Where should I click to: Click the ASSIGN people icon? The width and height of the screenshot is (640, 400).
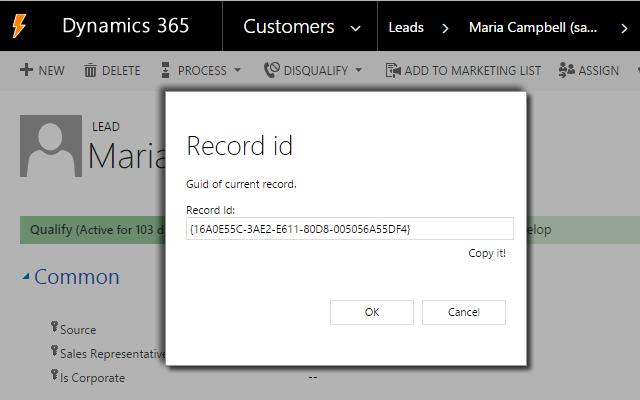tap(566, 71)
